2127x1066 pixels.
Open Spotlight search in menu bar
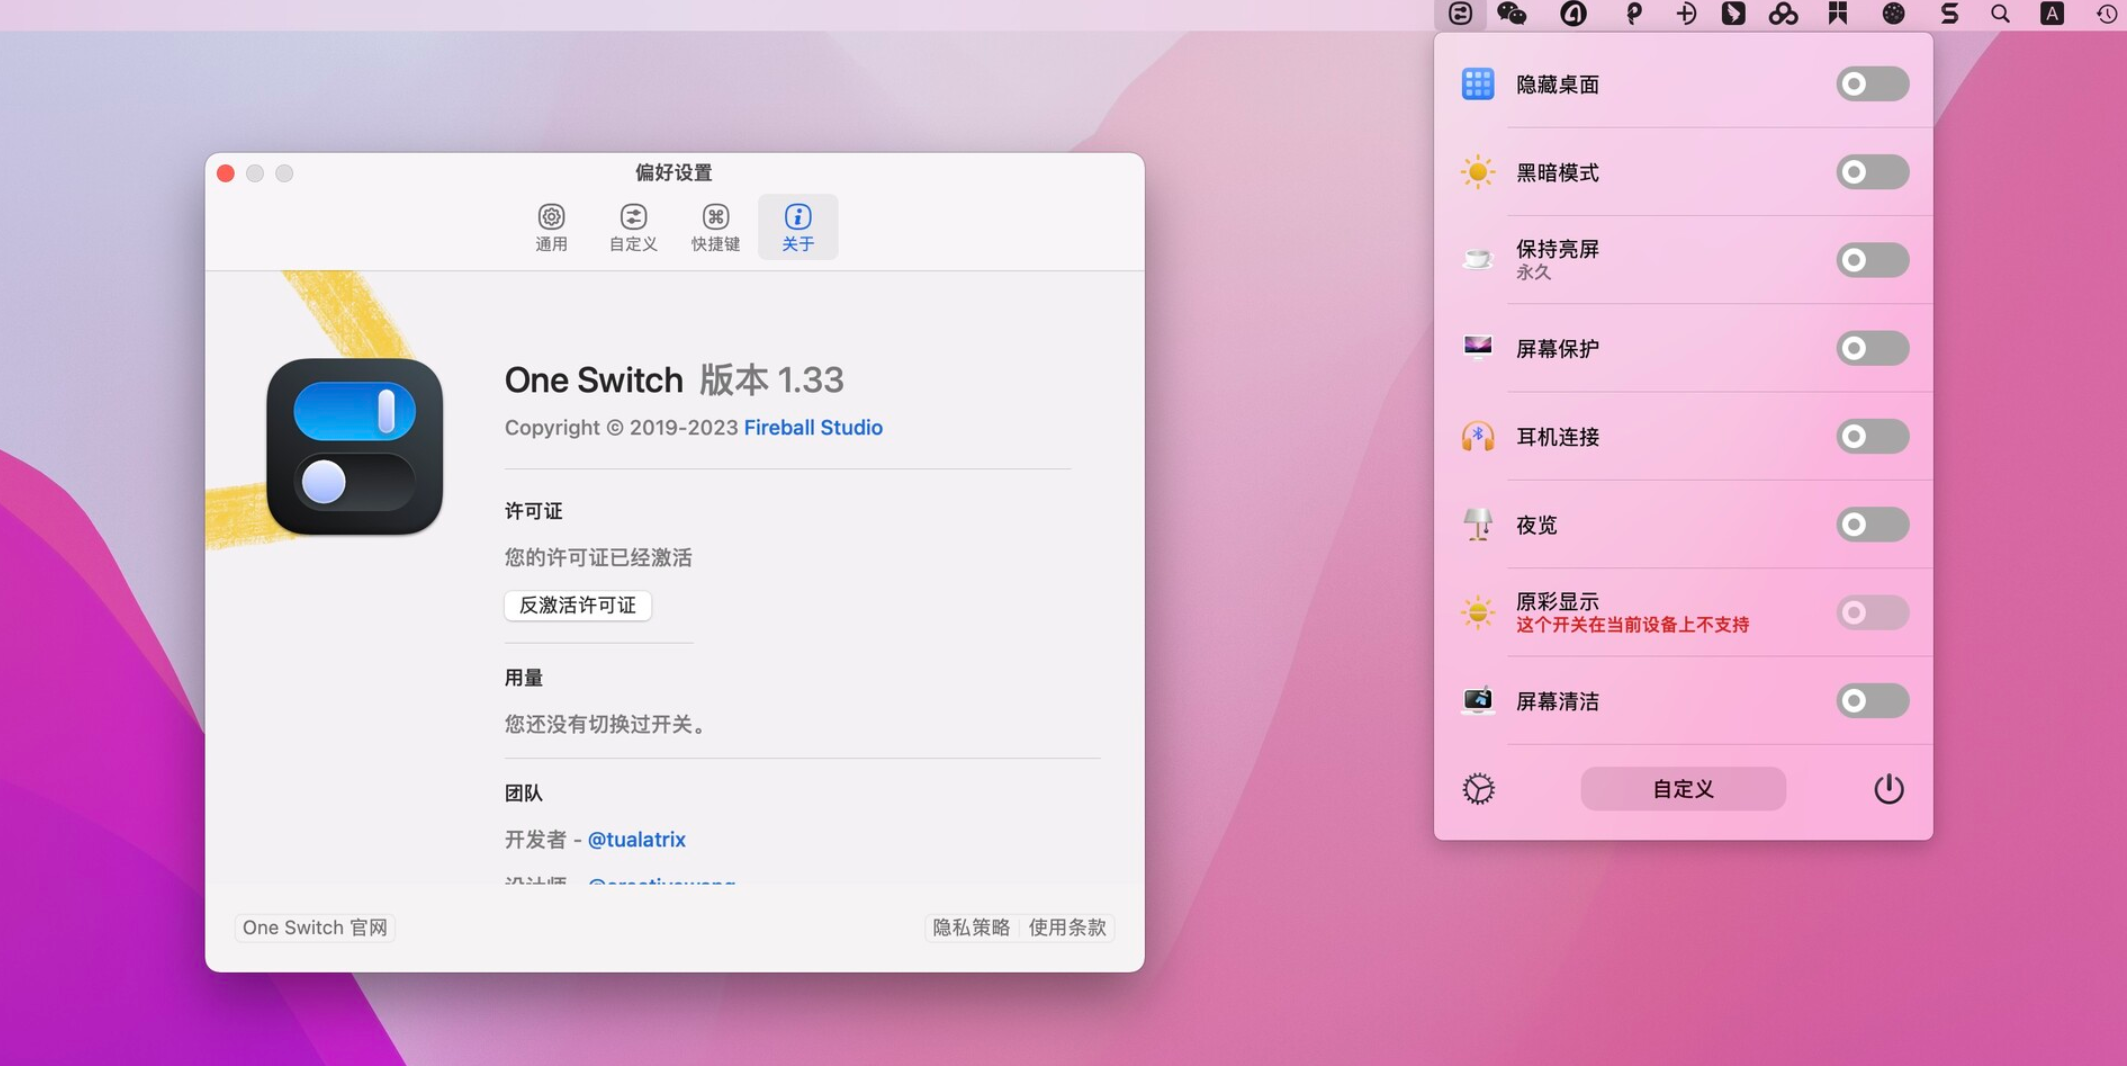coord(2000,14)
